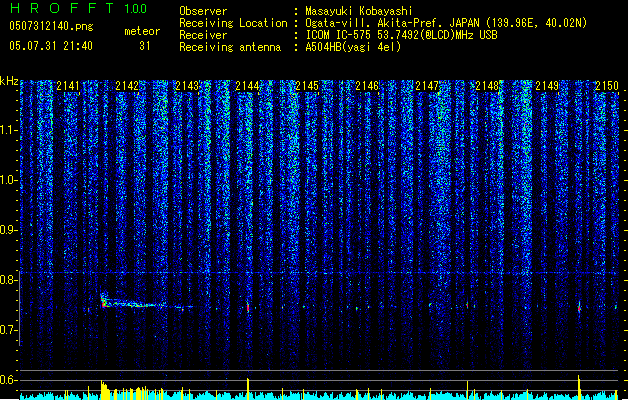
Task: Click the 2144 time marker
Action: 247,86
